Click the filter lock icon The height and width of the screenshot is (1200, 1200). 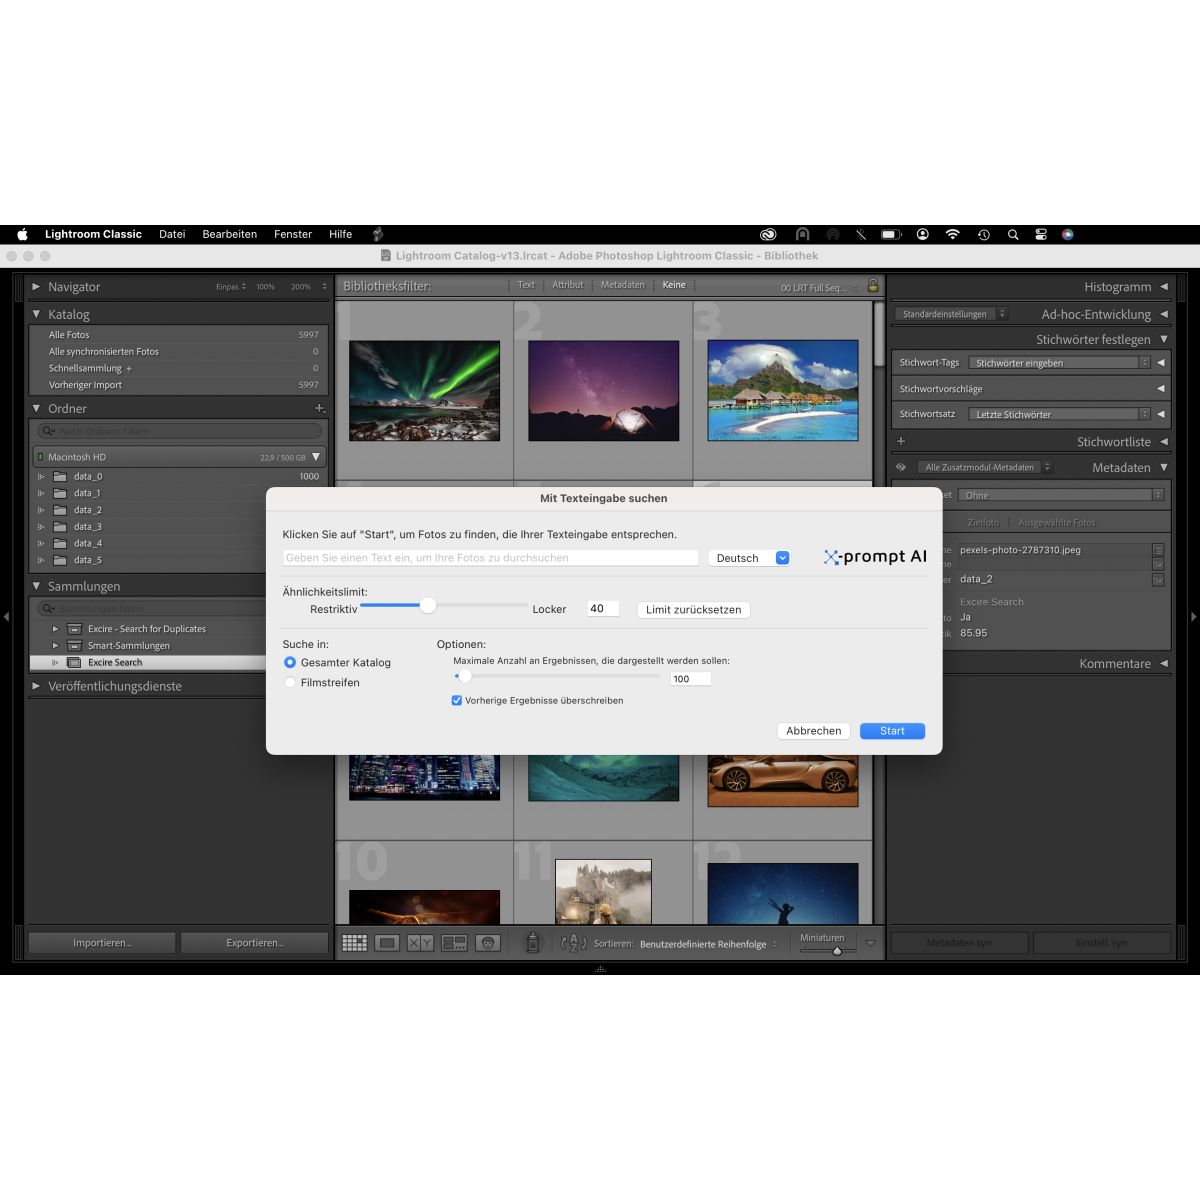click(872, 286)
